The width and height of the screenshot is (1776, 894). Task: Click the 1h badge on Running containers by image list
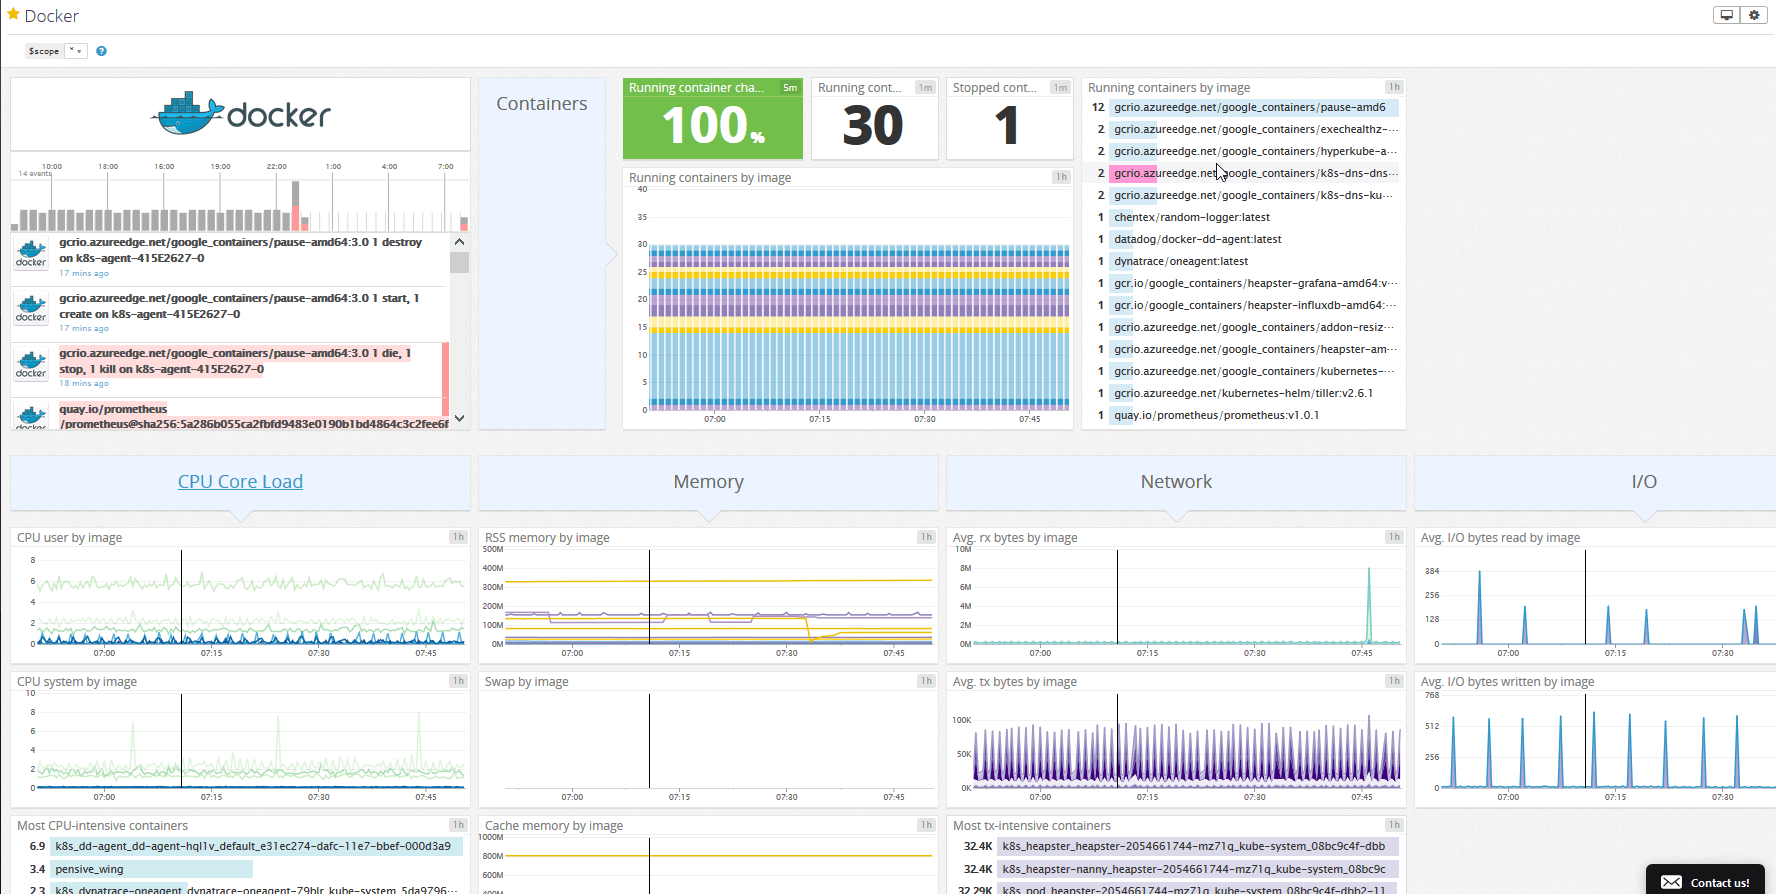[x=1394, y=87]
